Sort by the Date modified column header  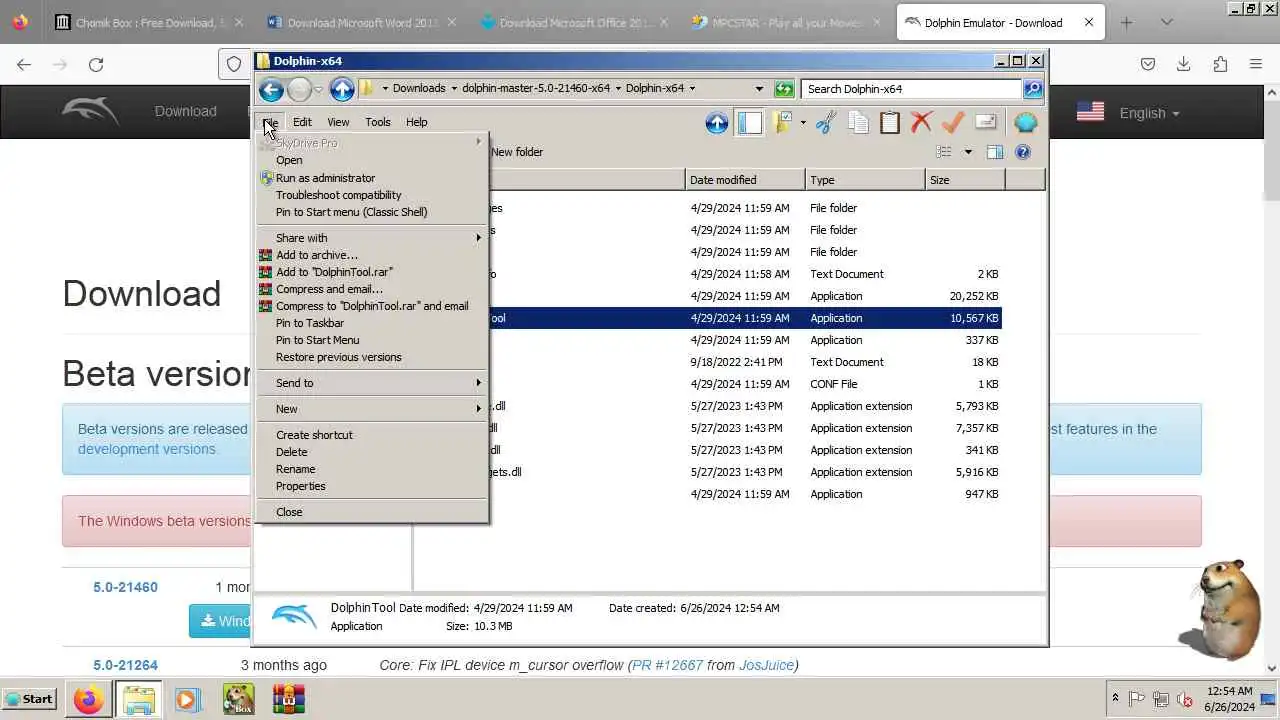tap(746, 180)
